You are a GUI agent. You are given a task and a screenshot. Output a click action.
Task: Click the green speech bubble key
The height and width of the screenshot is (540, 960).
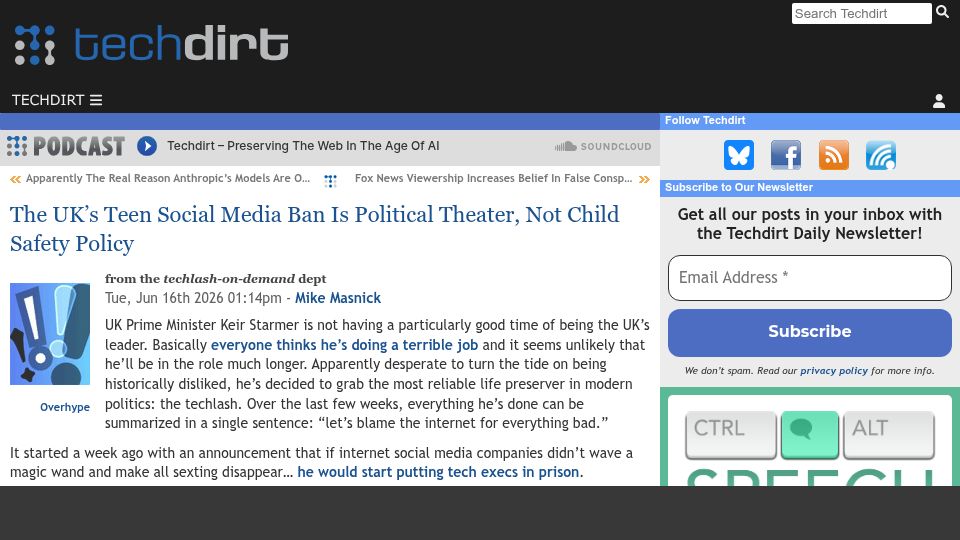click(810, 435)
